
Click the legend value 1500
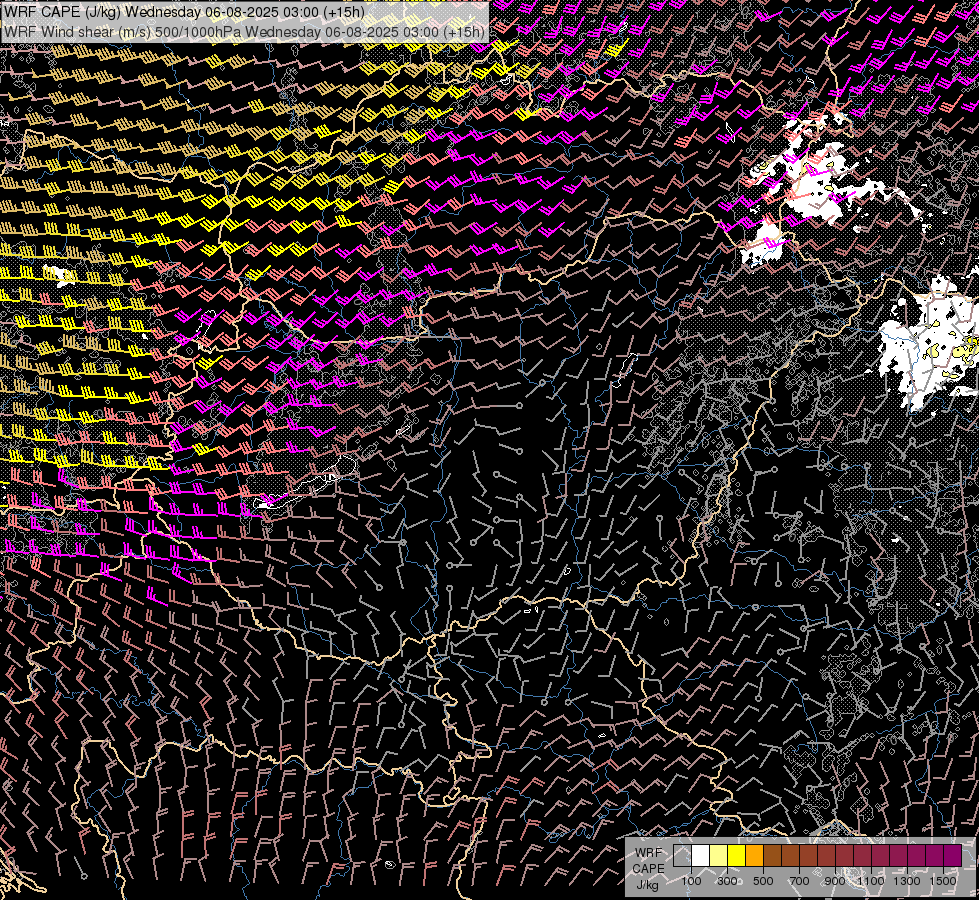coord(943,881)
